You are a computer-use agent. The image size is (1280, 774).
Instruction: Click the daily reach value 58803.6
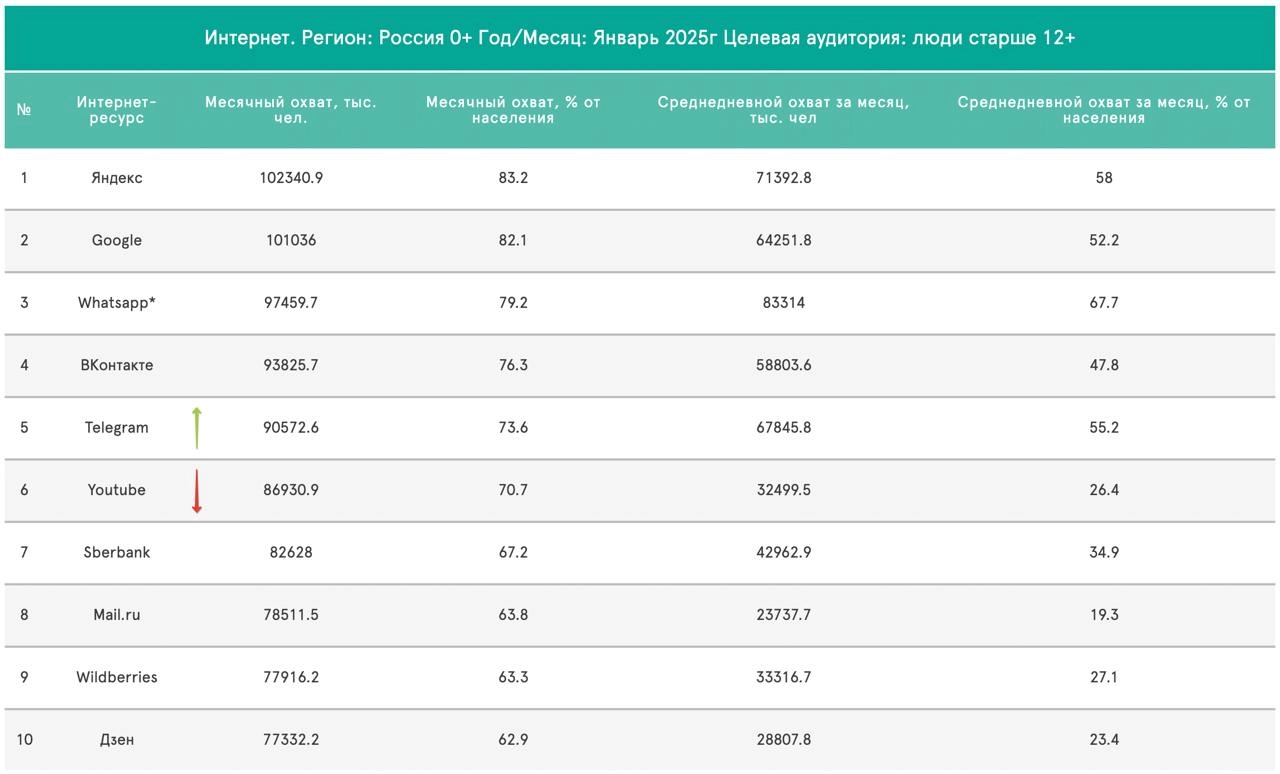point(784,365)
